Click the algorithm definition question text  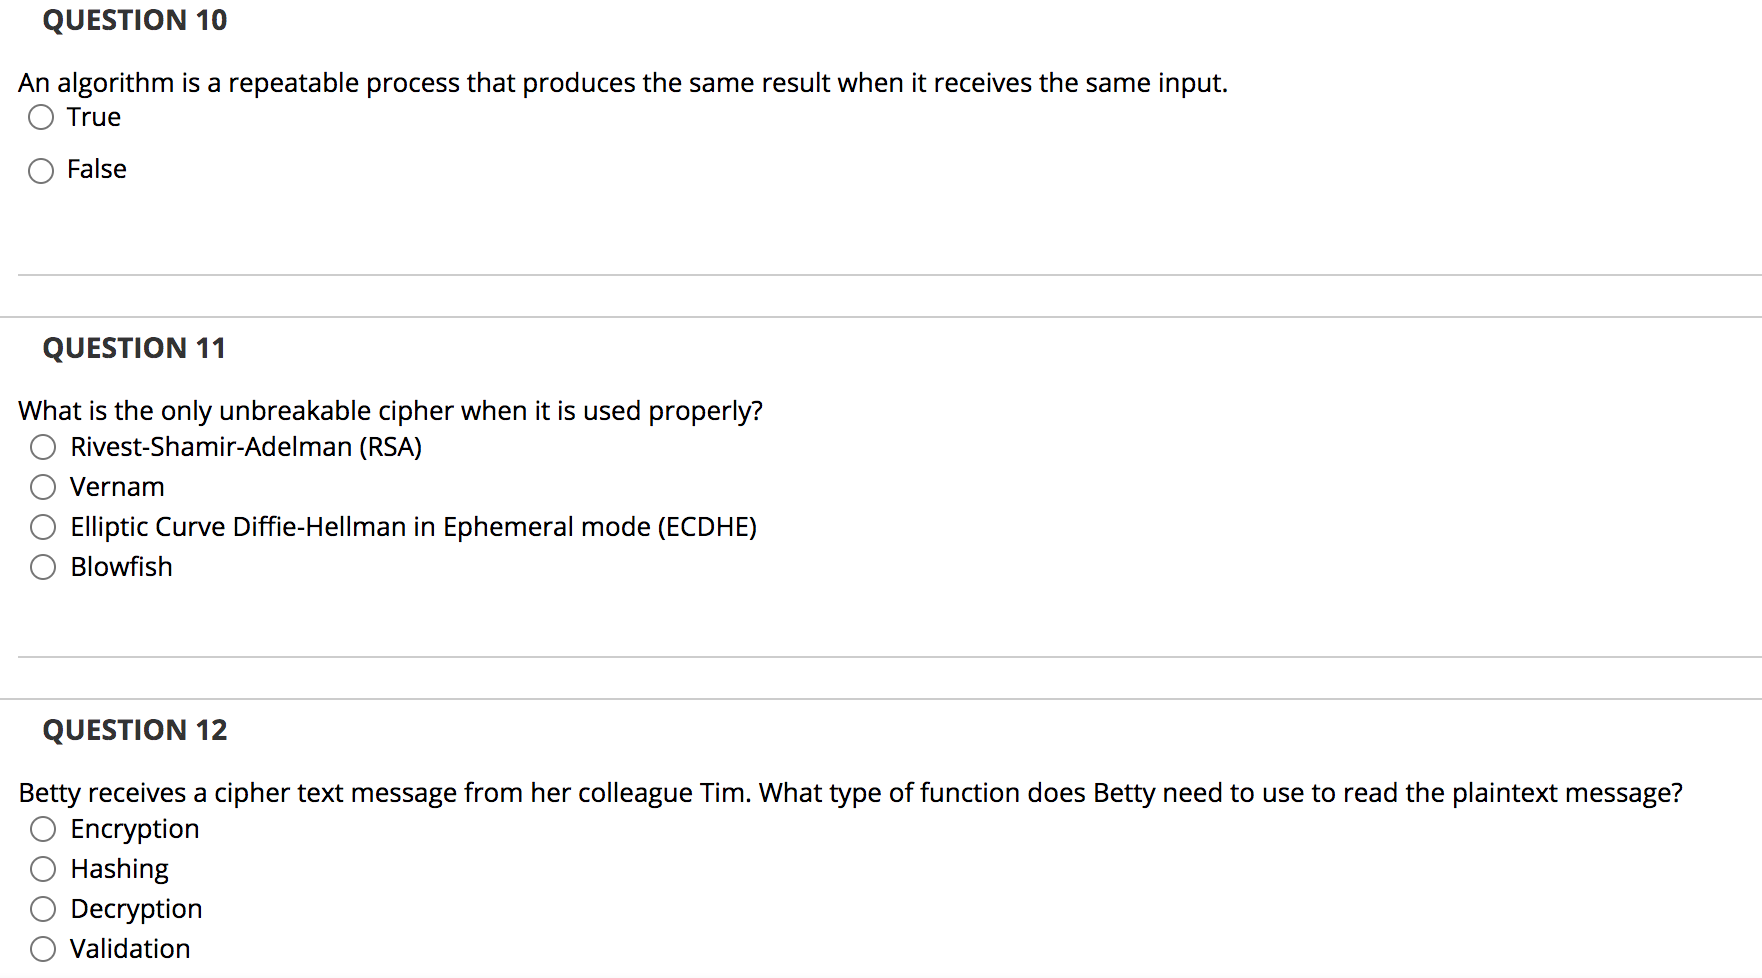[x=623, y=83]
